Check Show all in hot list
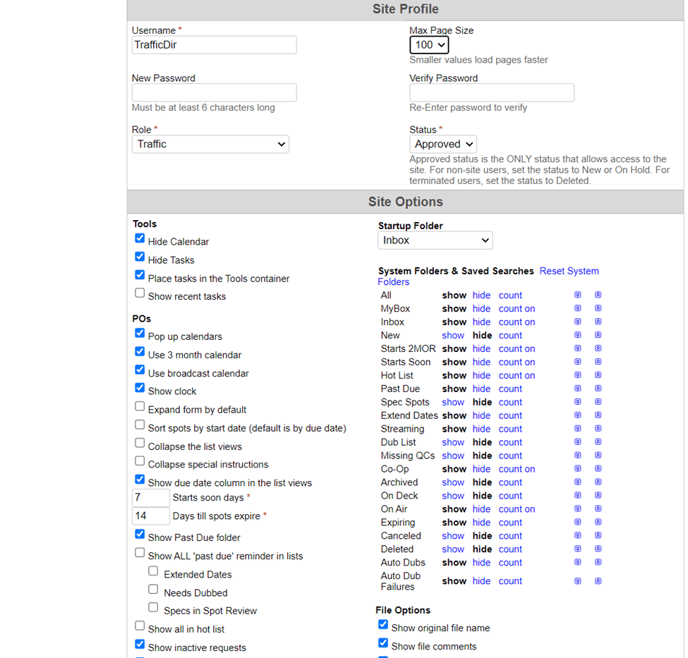Image resolution: width=688 pixels, height=658 pixels. click(x=140, y=626)
